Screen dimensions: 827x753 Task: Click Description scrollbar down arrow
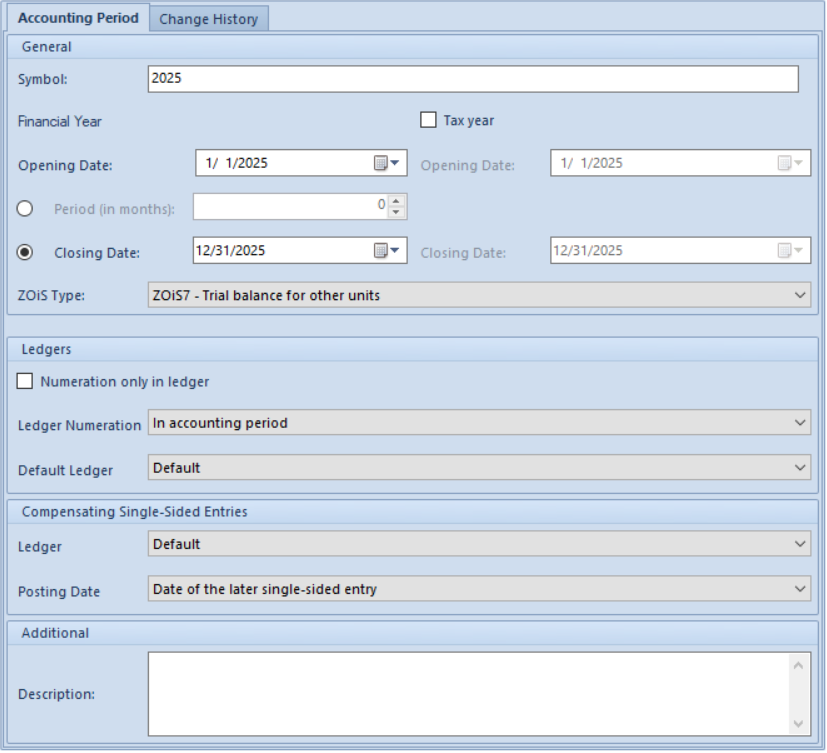click(799, 724)
